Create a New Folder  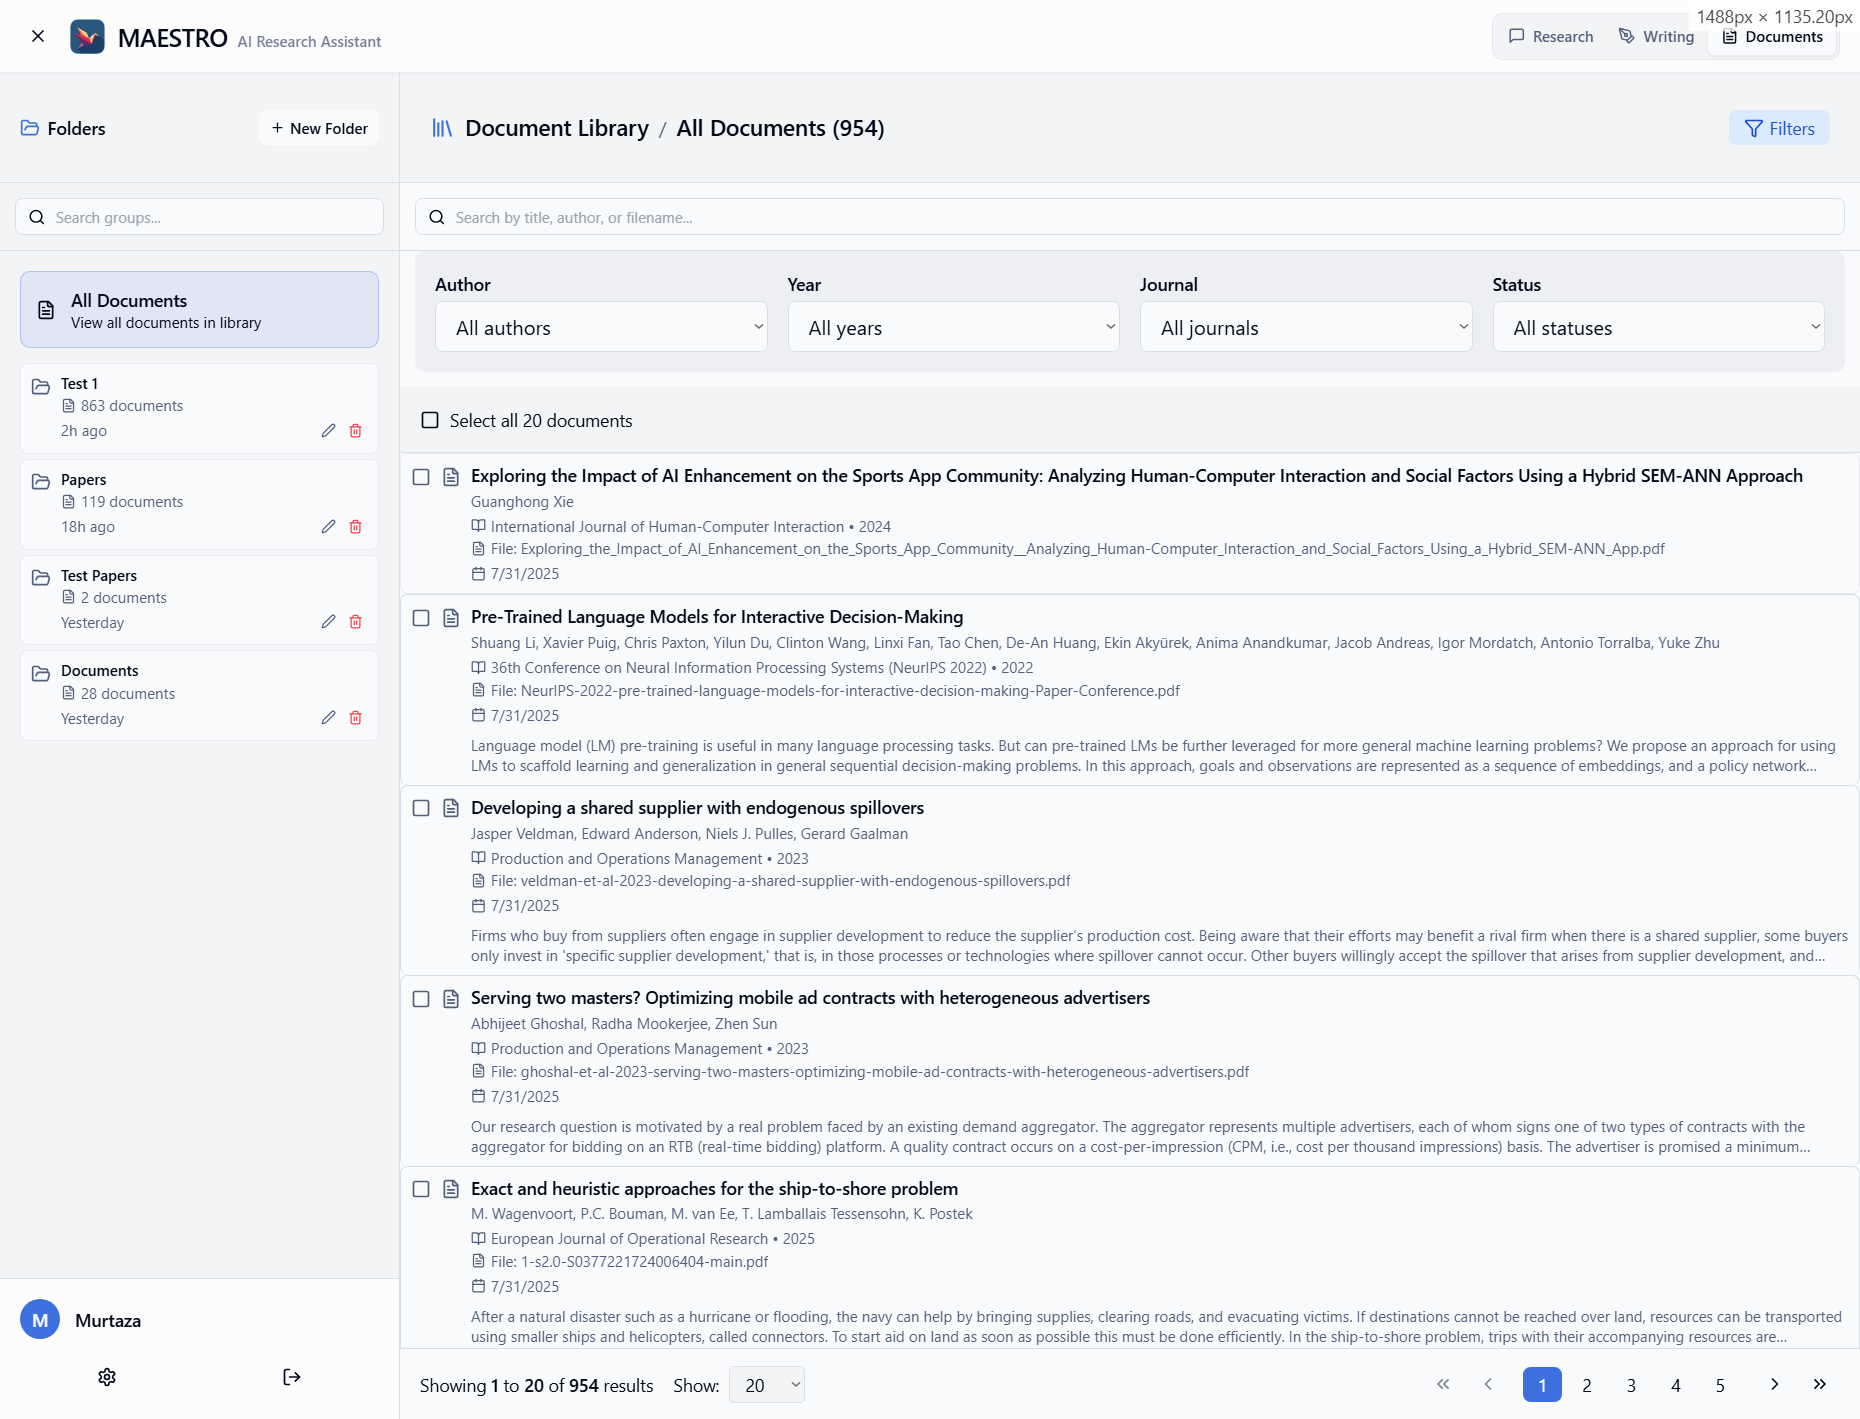click(319, 128)
